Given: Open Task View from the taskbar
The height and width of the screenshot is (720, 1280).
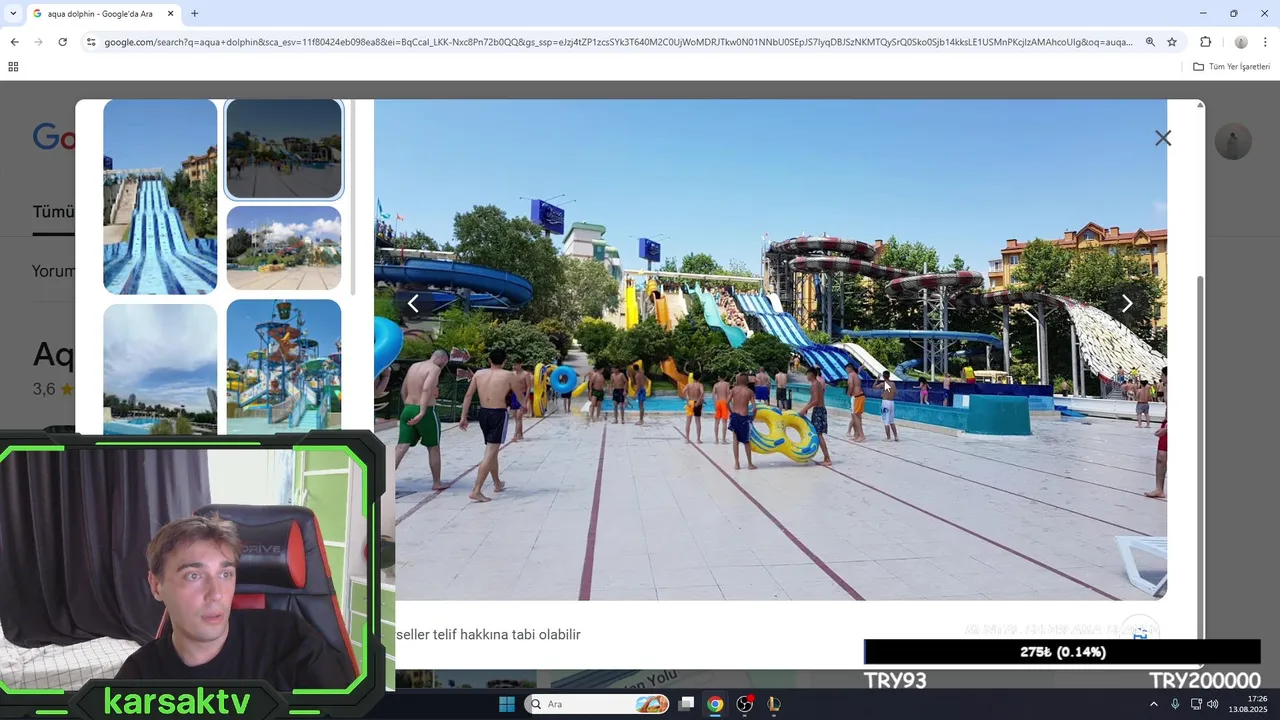Looking at the screenshot, I should (x=686, y=704).
